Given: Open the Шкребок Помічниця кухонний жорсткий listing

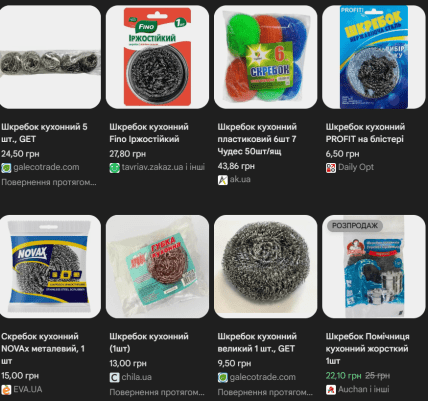Looking at the screenshot, I should point(367,348).
